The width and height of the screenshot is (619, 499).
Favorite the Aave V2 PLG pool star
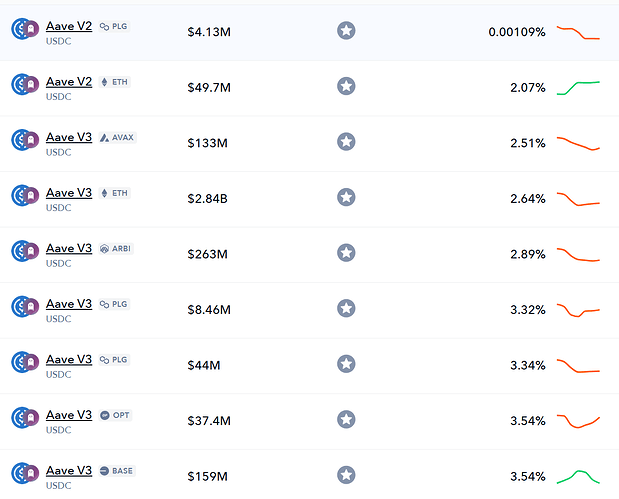click(x=346, y=30)
